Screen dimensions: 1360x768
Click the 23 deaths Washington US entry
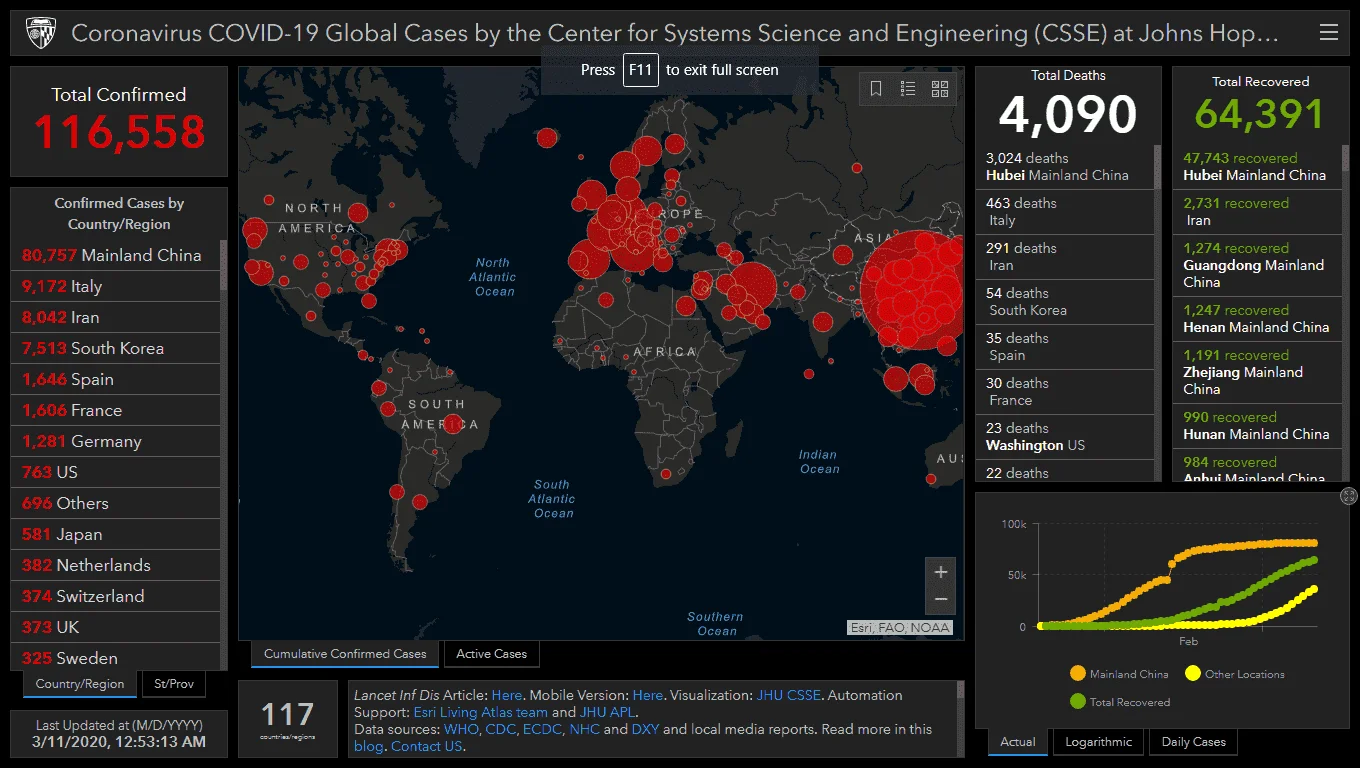coord(1066,437)
